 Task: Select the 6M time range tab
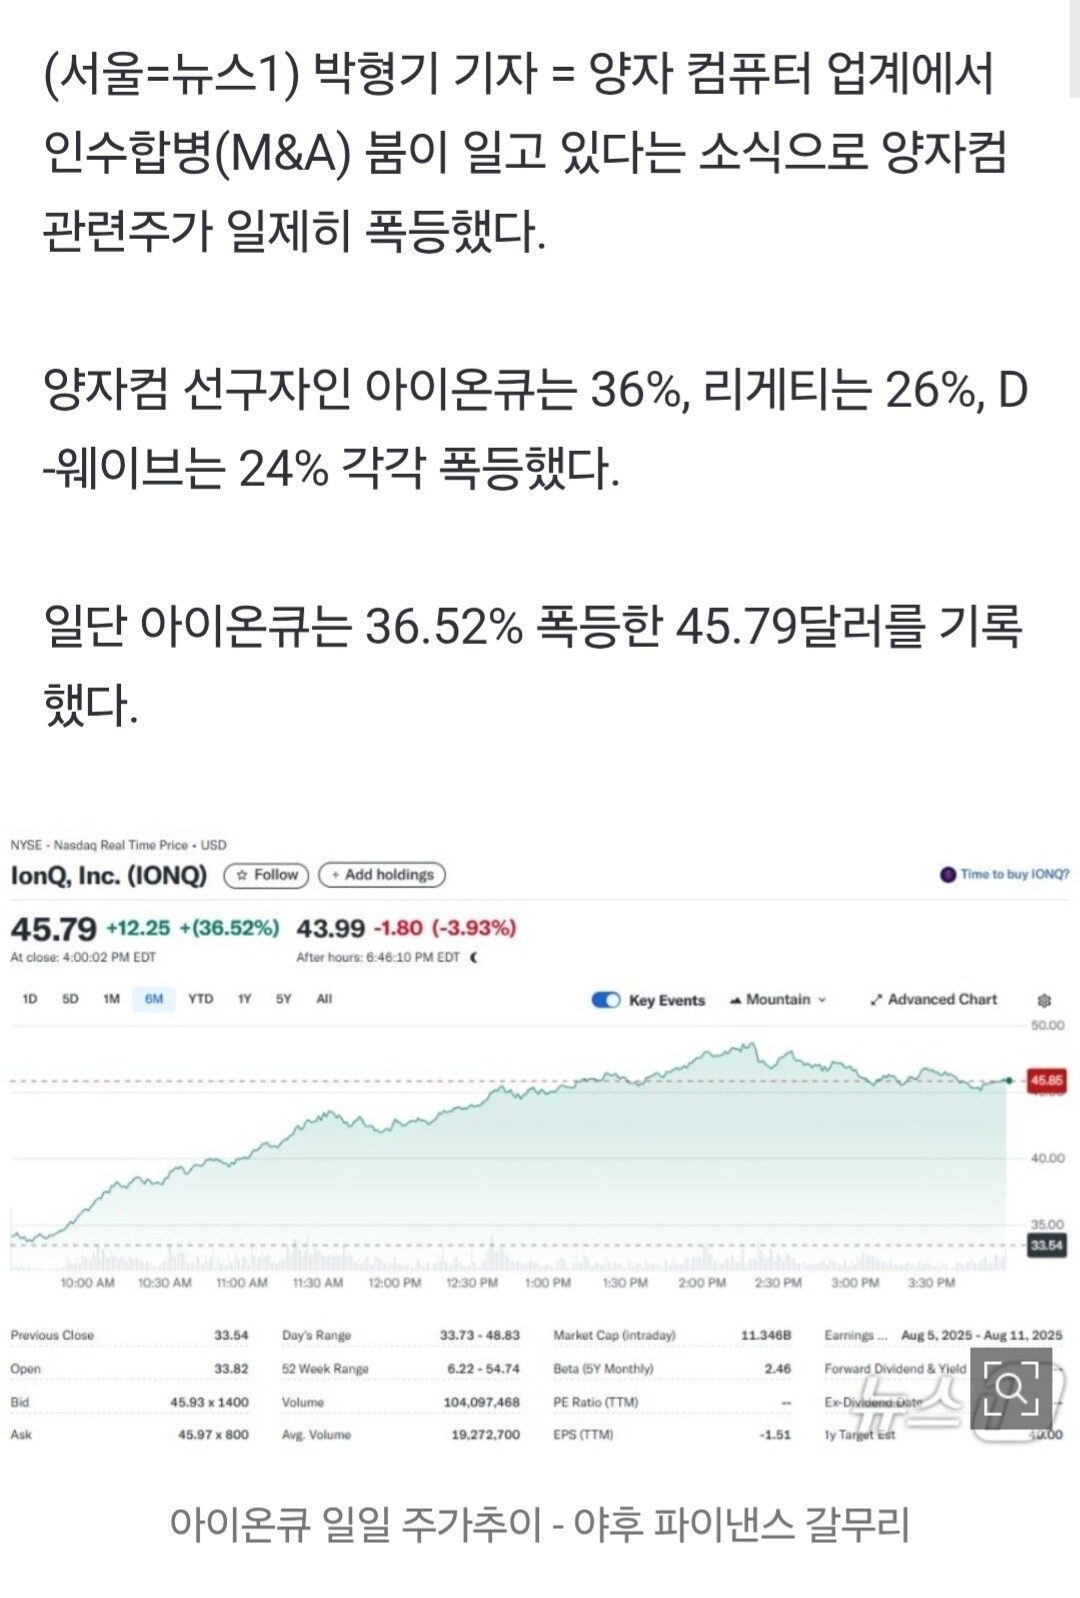pos(154,999)
